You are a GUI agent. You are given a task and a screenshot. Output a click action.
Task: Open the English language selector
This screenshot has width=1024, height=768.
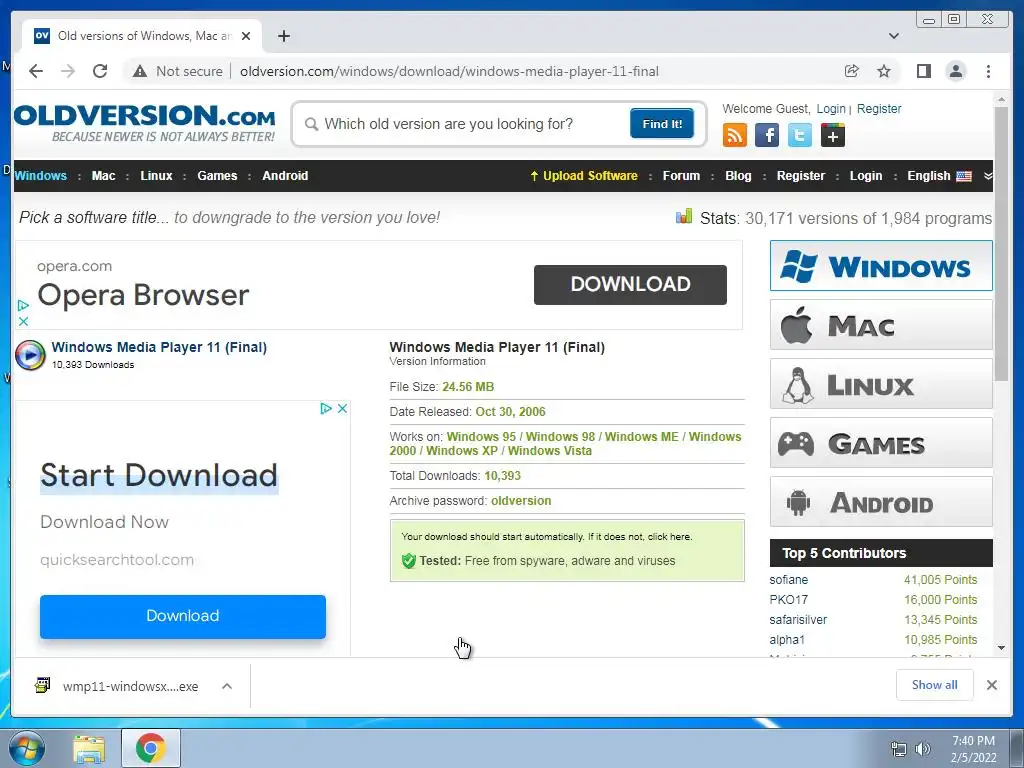[x=939, y=176]
